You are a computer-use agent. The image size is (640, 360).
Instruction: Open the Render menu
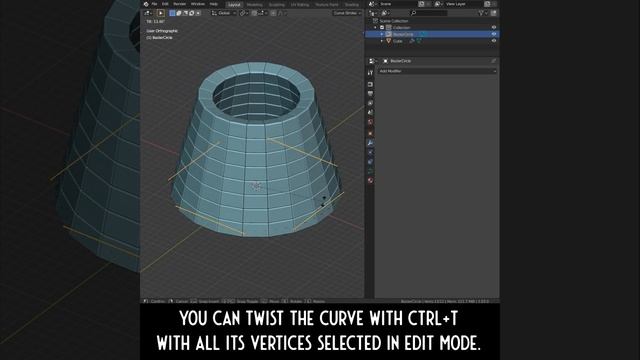180,4
